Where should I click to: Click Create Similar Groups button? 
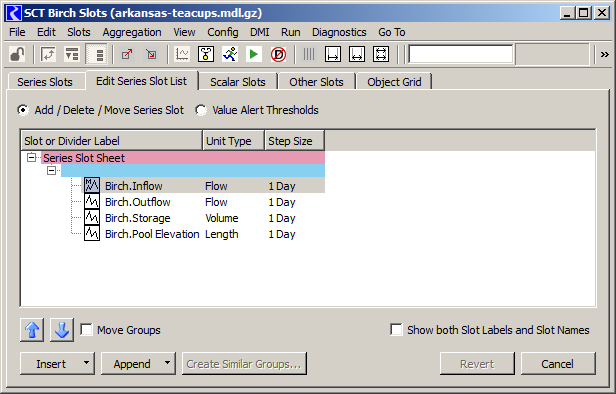[x=244, y=364]
